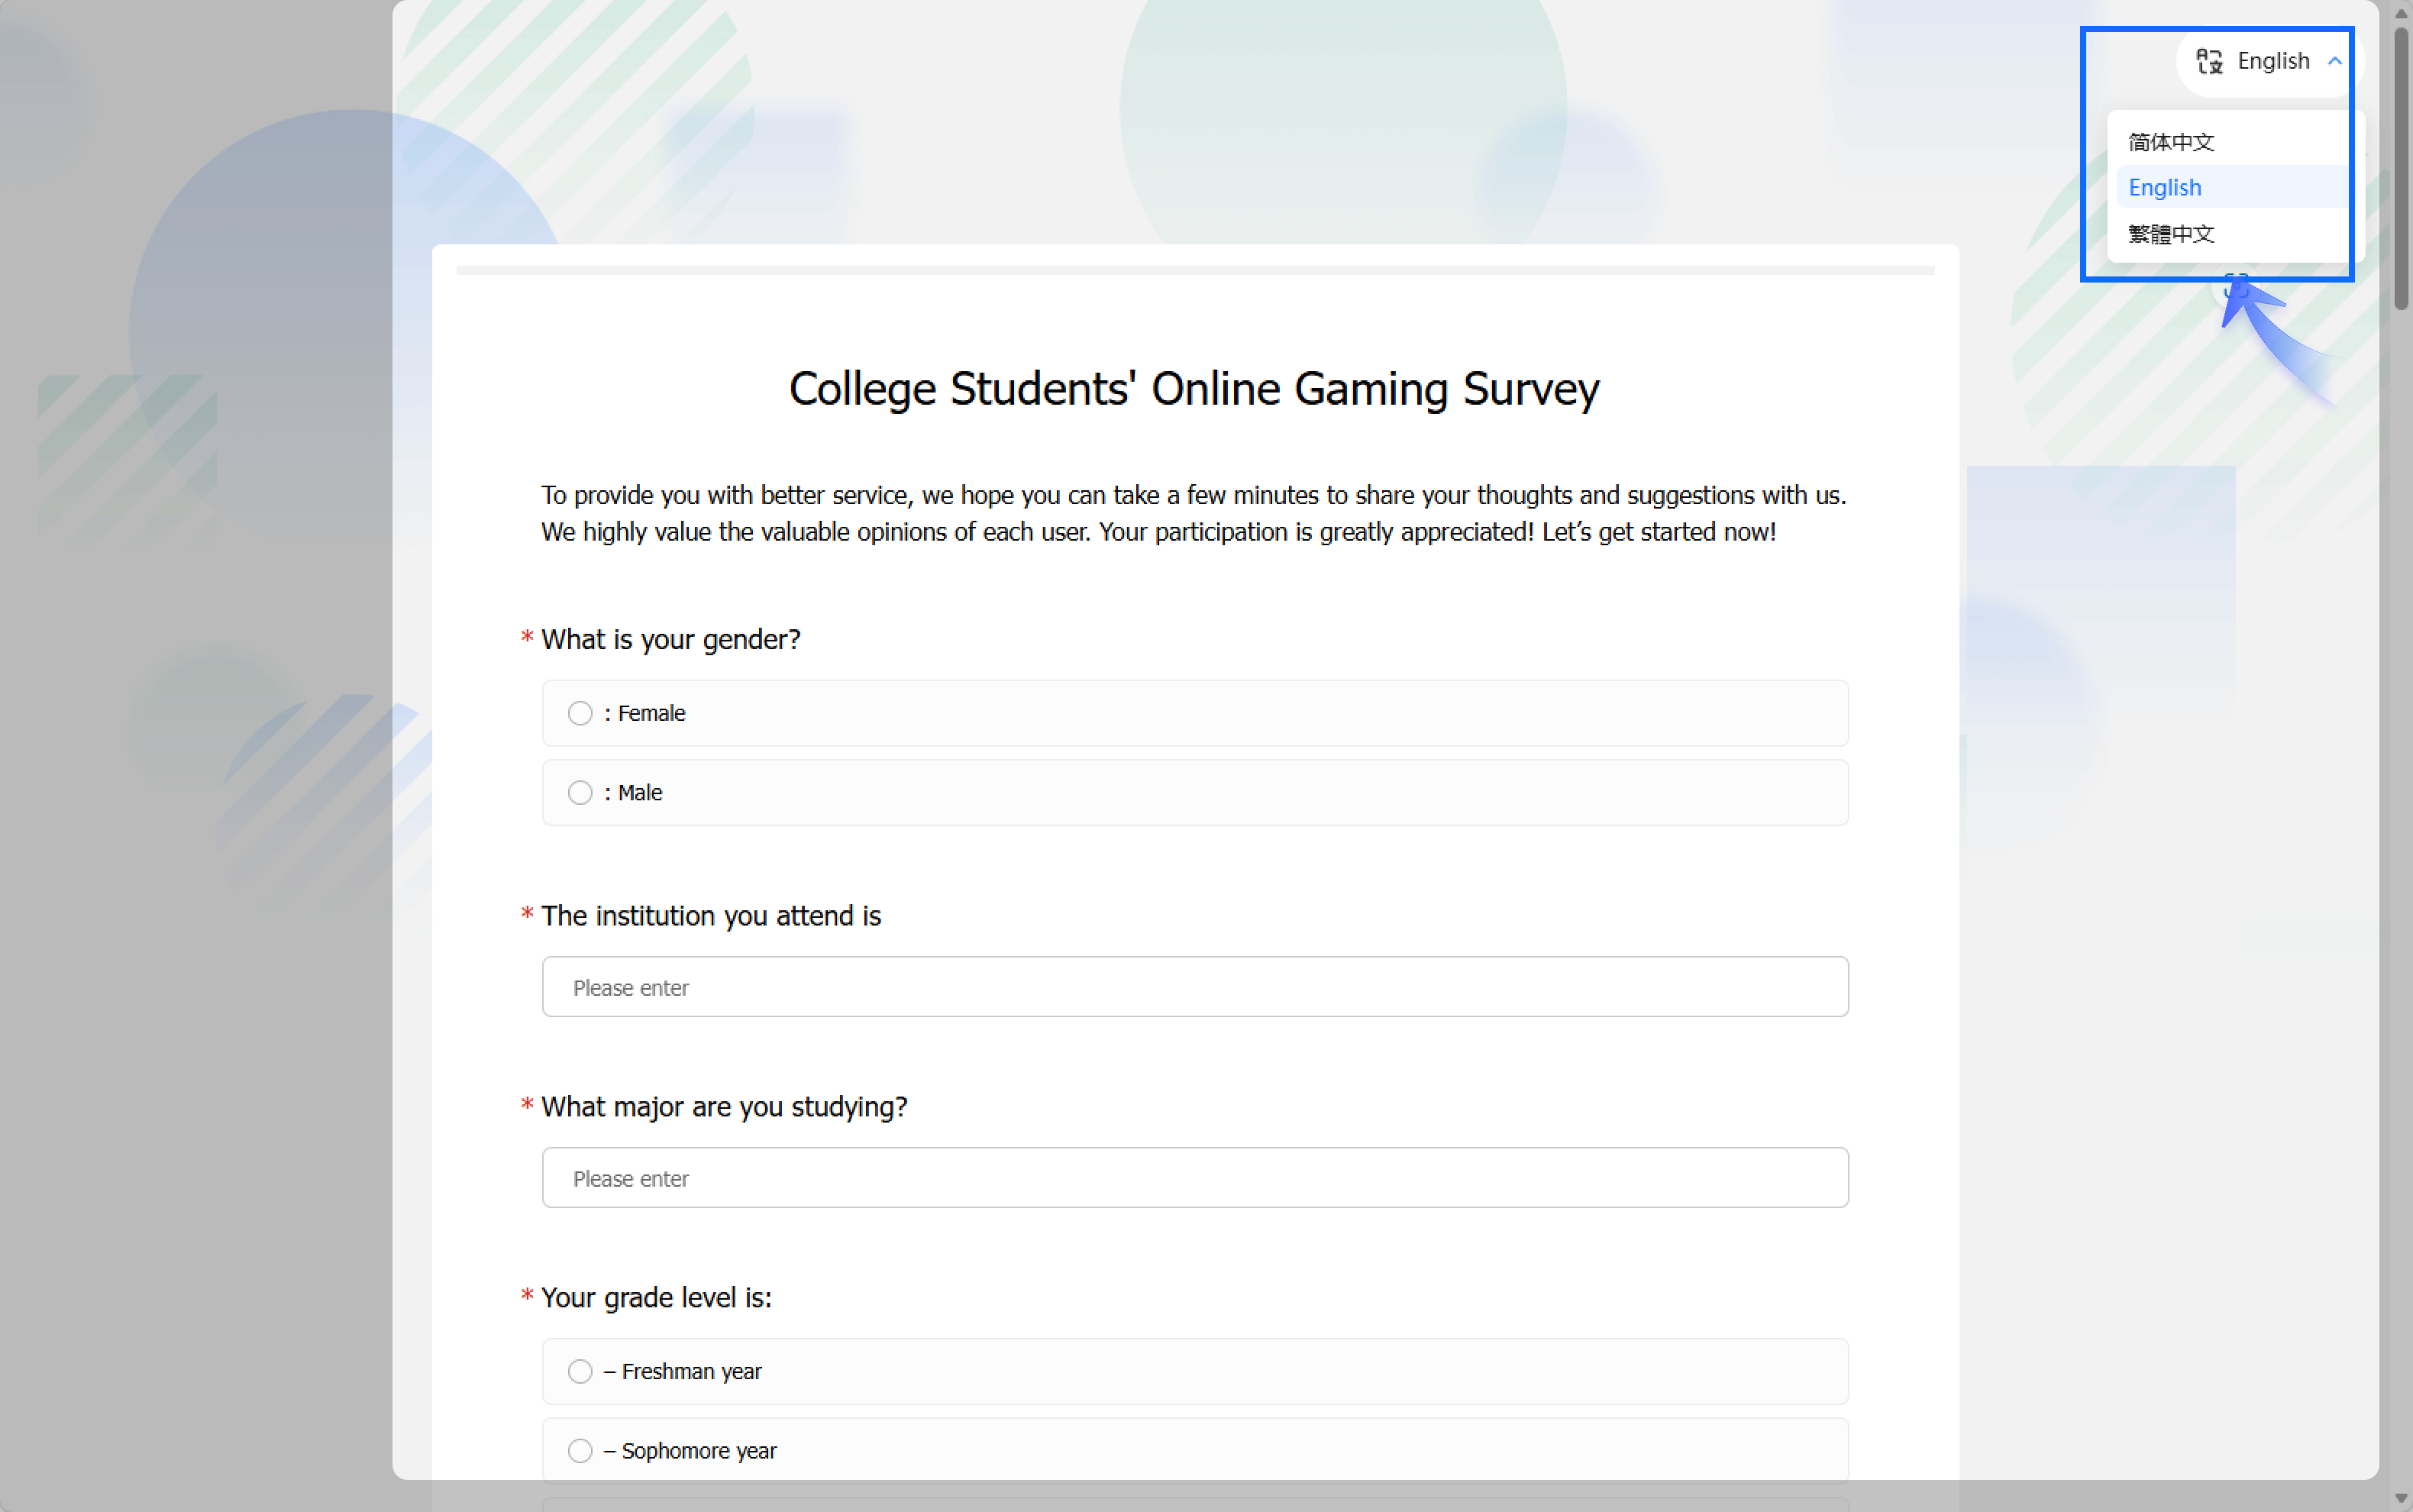Select the Female radio button
The image size is (2413, 1512).
point(580,713)
